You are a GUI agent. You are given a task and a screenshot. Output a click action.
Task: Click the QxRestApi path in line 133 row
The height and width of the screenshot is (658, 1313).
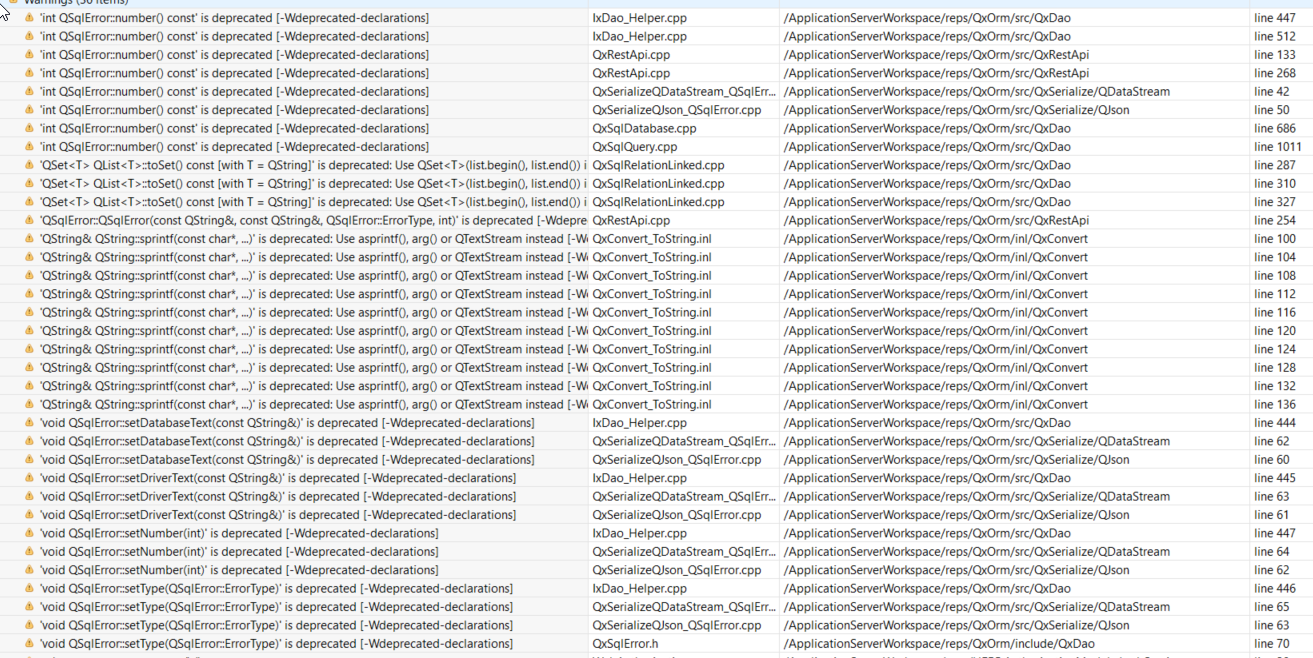(936, 55)
